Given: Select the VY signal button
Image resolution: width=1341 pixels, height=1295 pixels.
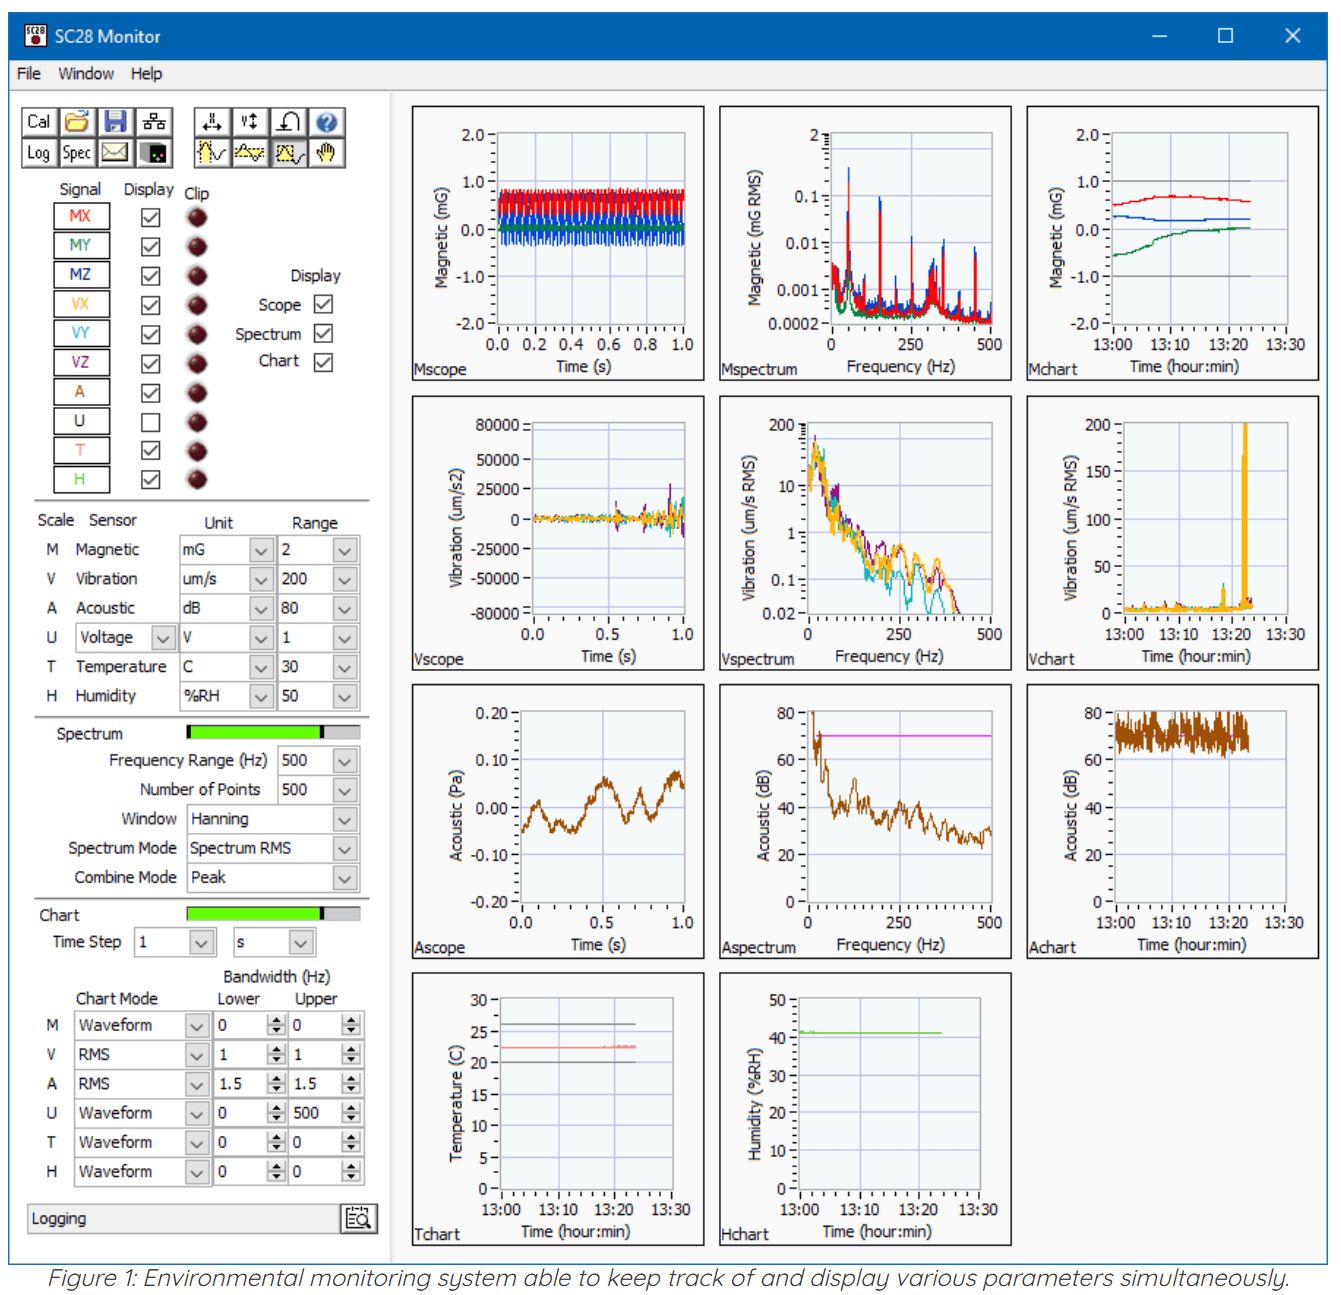Looking at the screenshot, I should [80, 333].
